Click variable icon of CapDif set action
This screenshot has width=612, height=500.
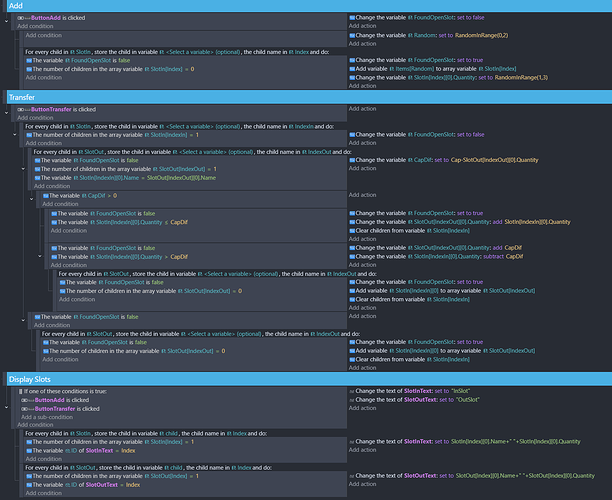click(352, 159)
